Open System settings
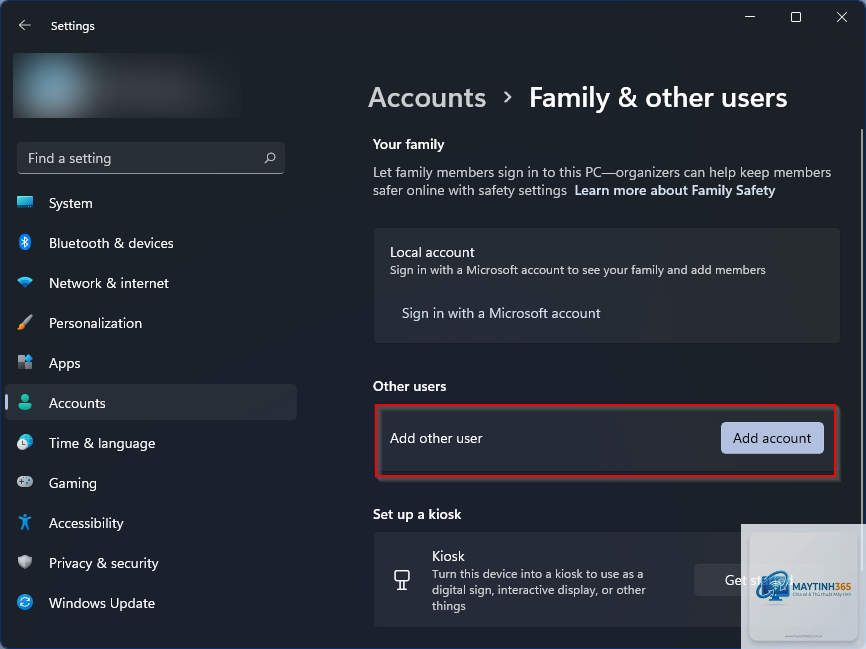The width and height of the screenshot is (866, 649). [x=151, y=203]
